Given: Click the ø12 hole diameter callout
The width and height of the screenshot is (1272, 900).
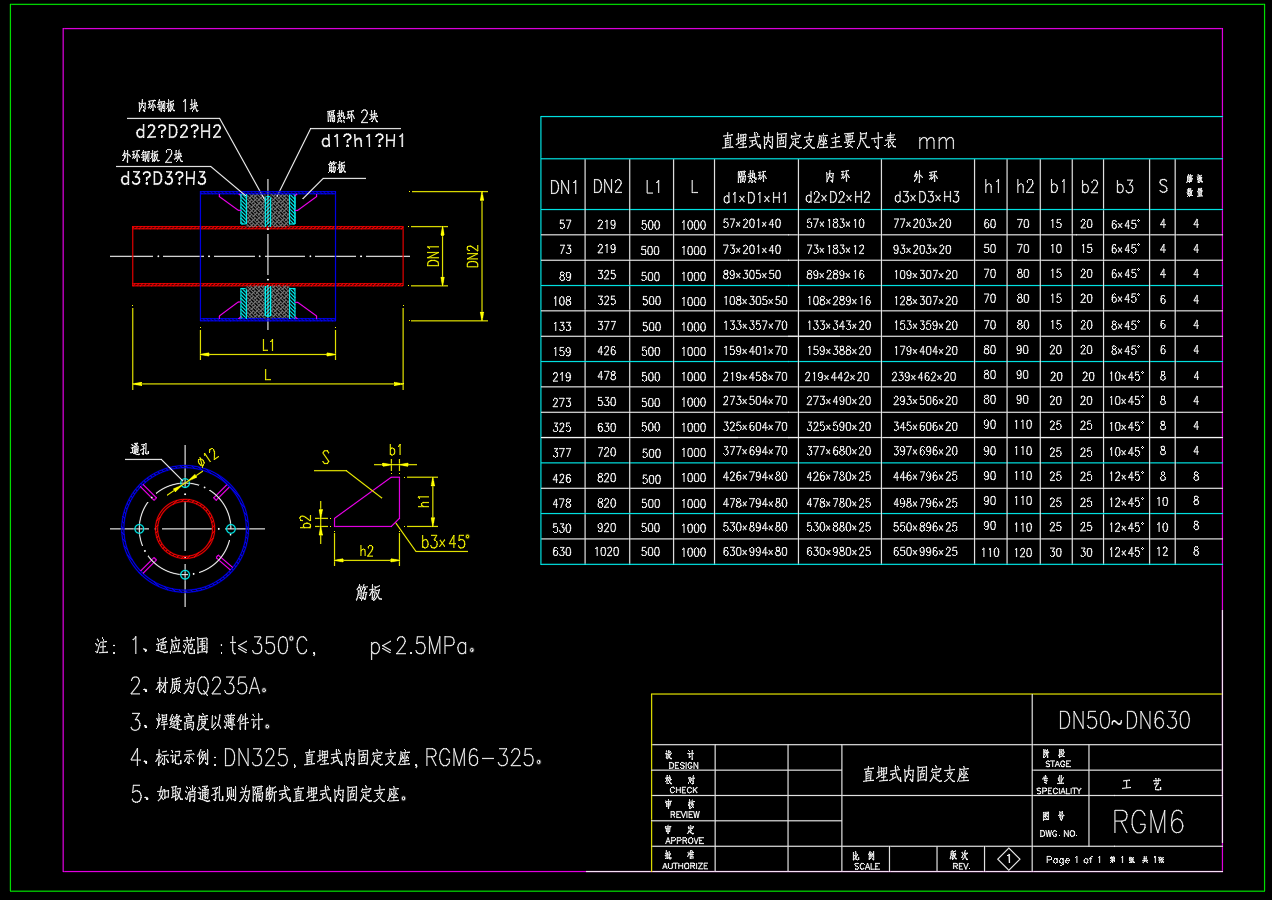Looking at the screenshot, I should pyautogui.click(x=206, y=459).
